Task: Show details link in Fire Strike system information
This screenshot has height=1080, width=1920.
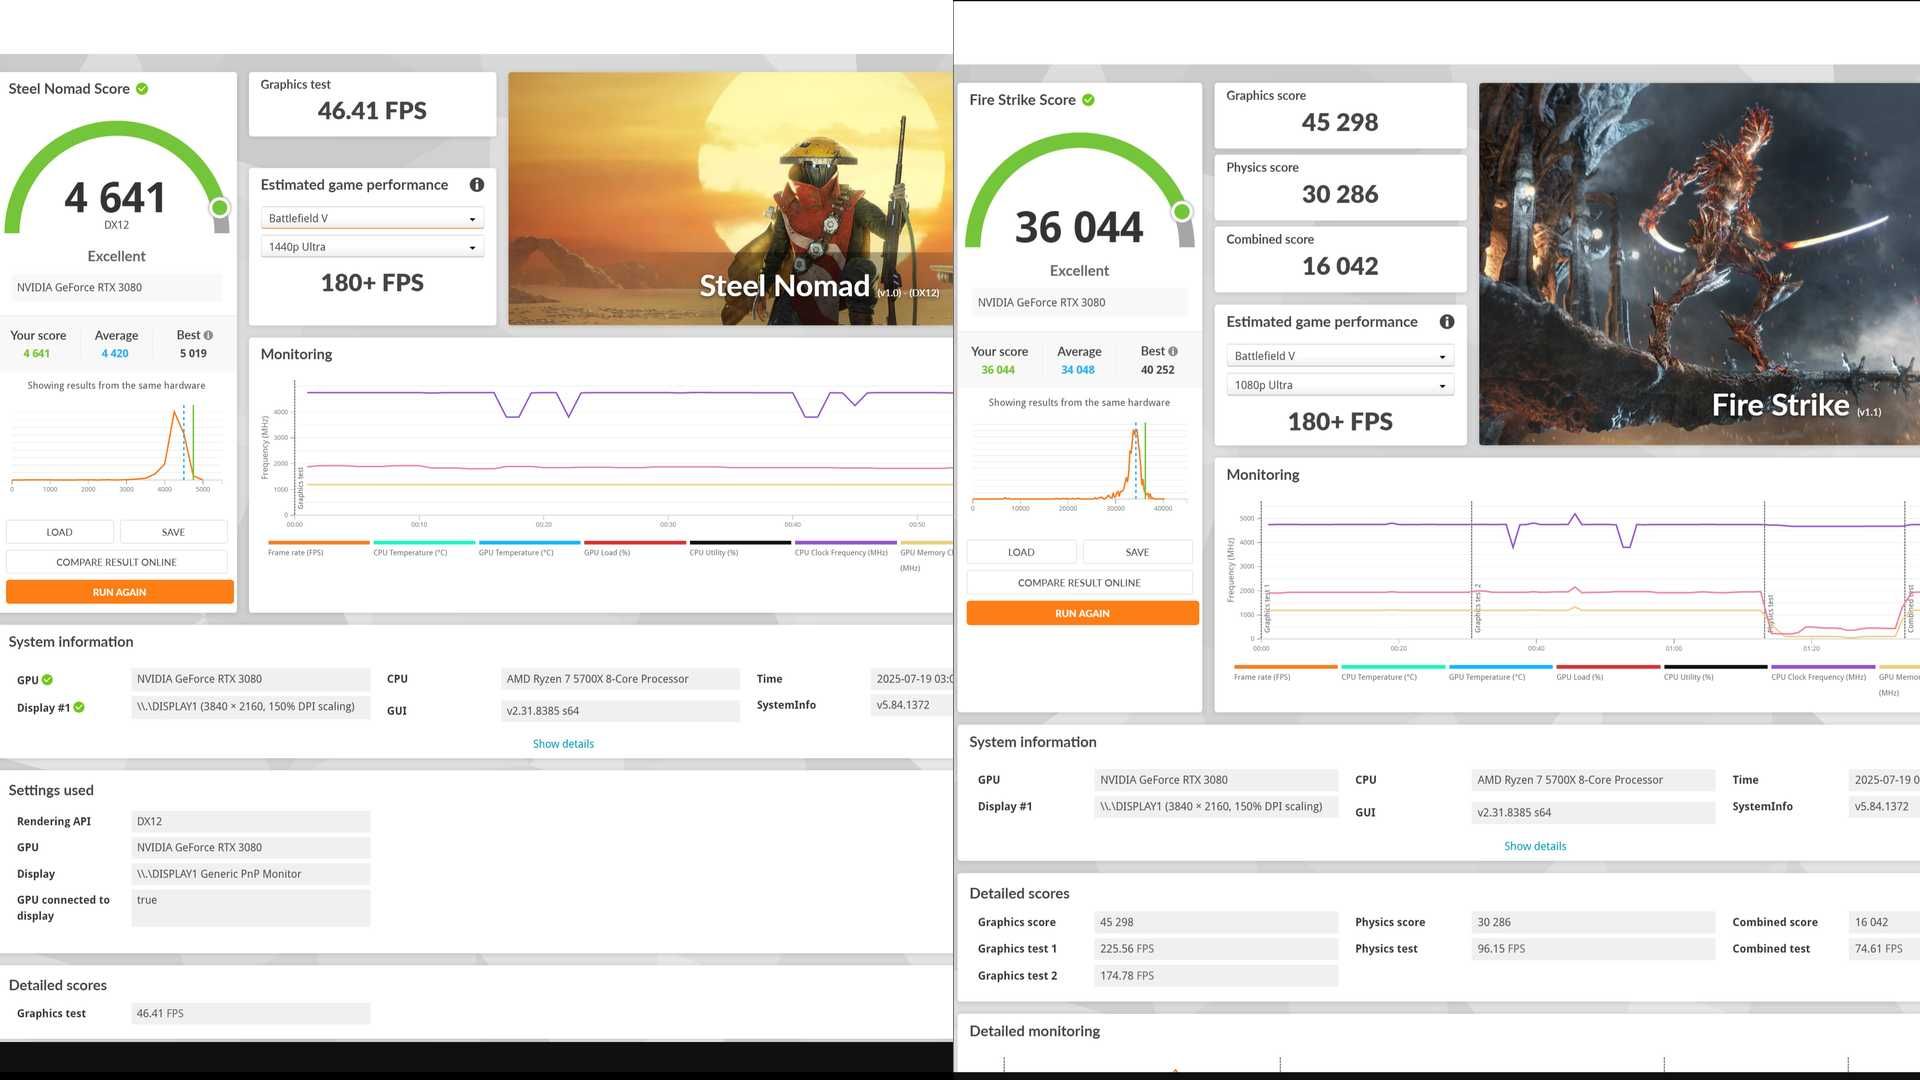Action: [x=1535, y=846]
